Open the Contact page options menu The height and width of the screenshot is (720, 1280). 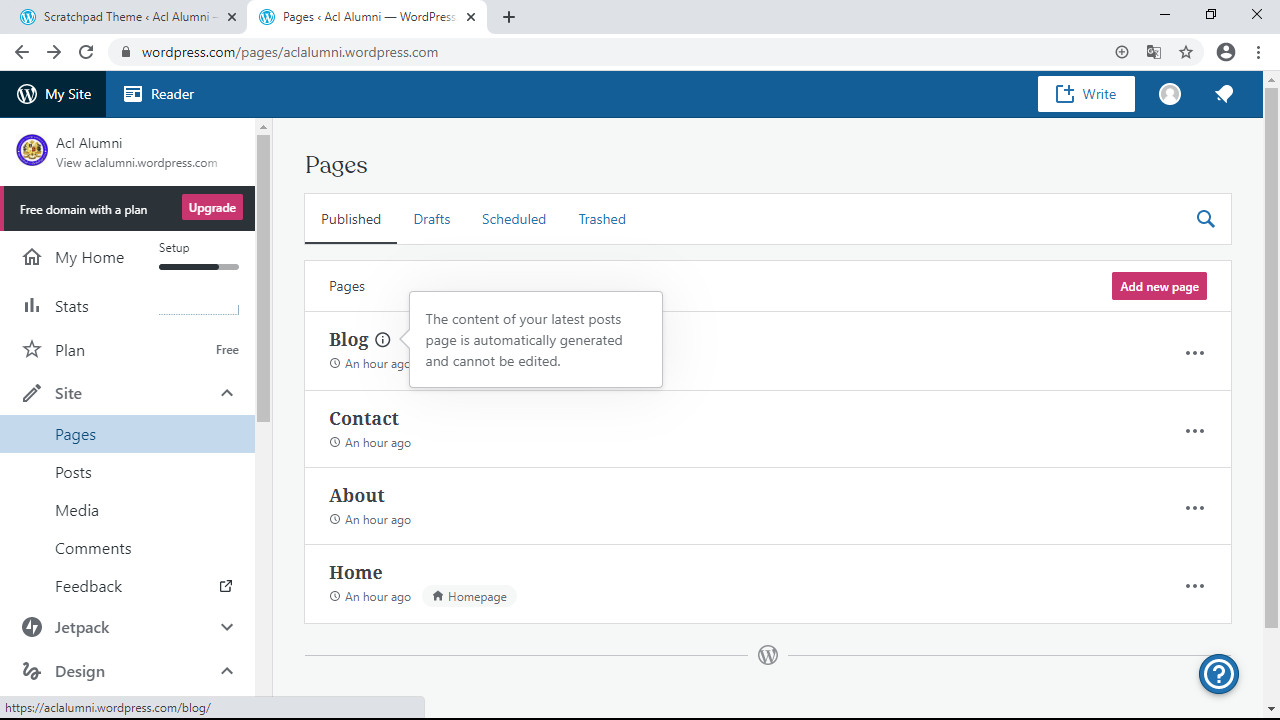[1194, 431]
